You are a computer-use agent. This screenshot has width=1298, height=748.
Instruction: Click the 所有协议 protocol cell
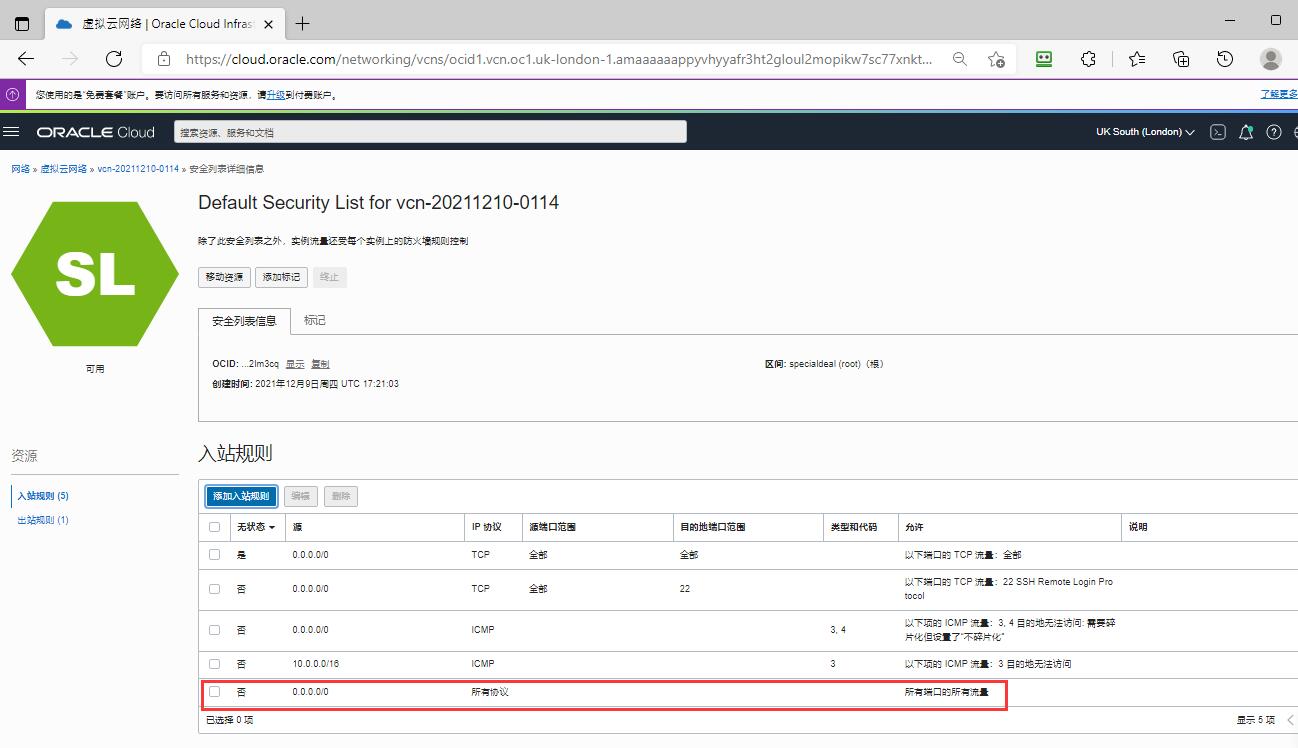point(490,692)
